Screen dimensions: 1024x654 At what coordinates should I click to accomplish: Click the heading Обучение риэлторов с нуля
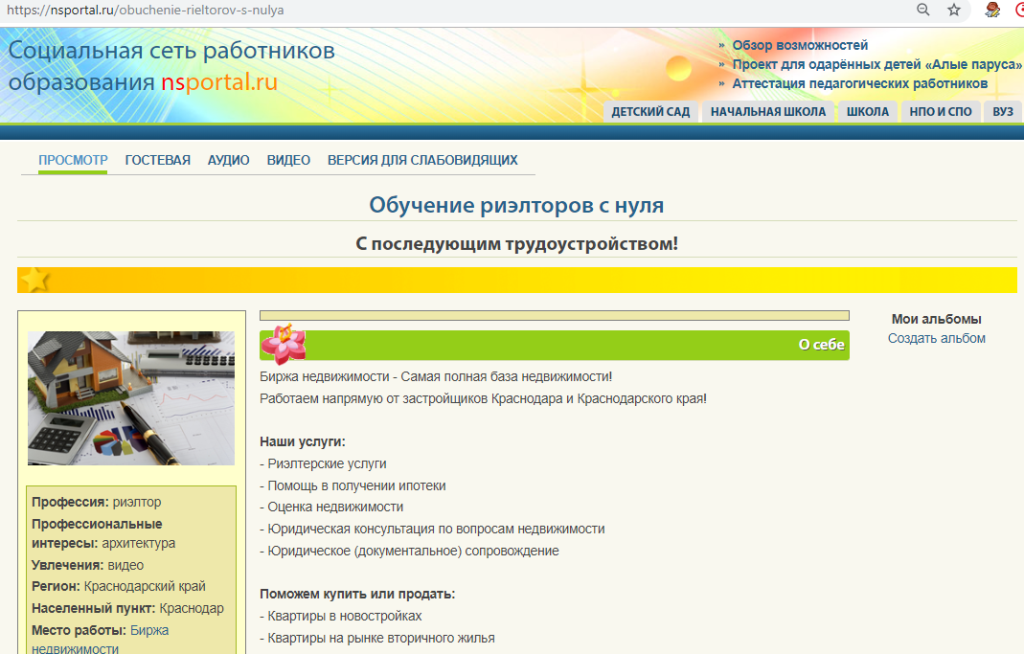coord(517,205)
